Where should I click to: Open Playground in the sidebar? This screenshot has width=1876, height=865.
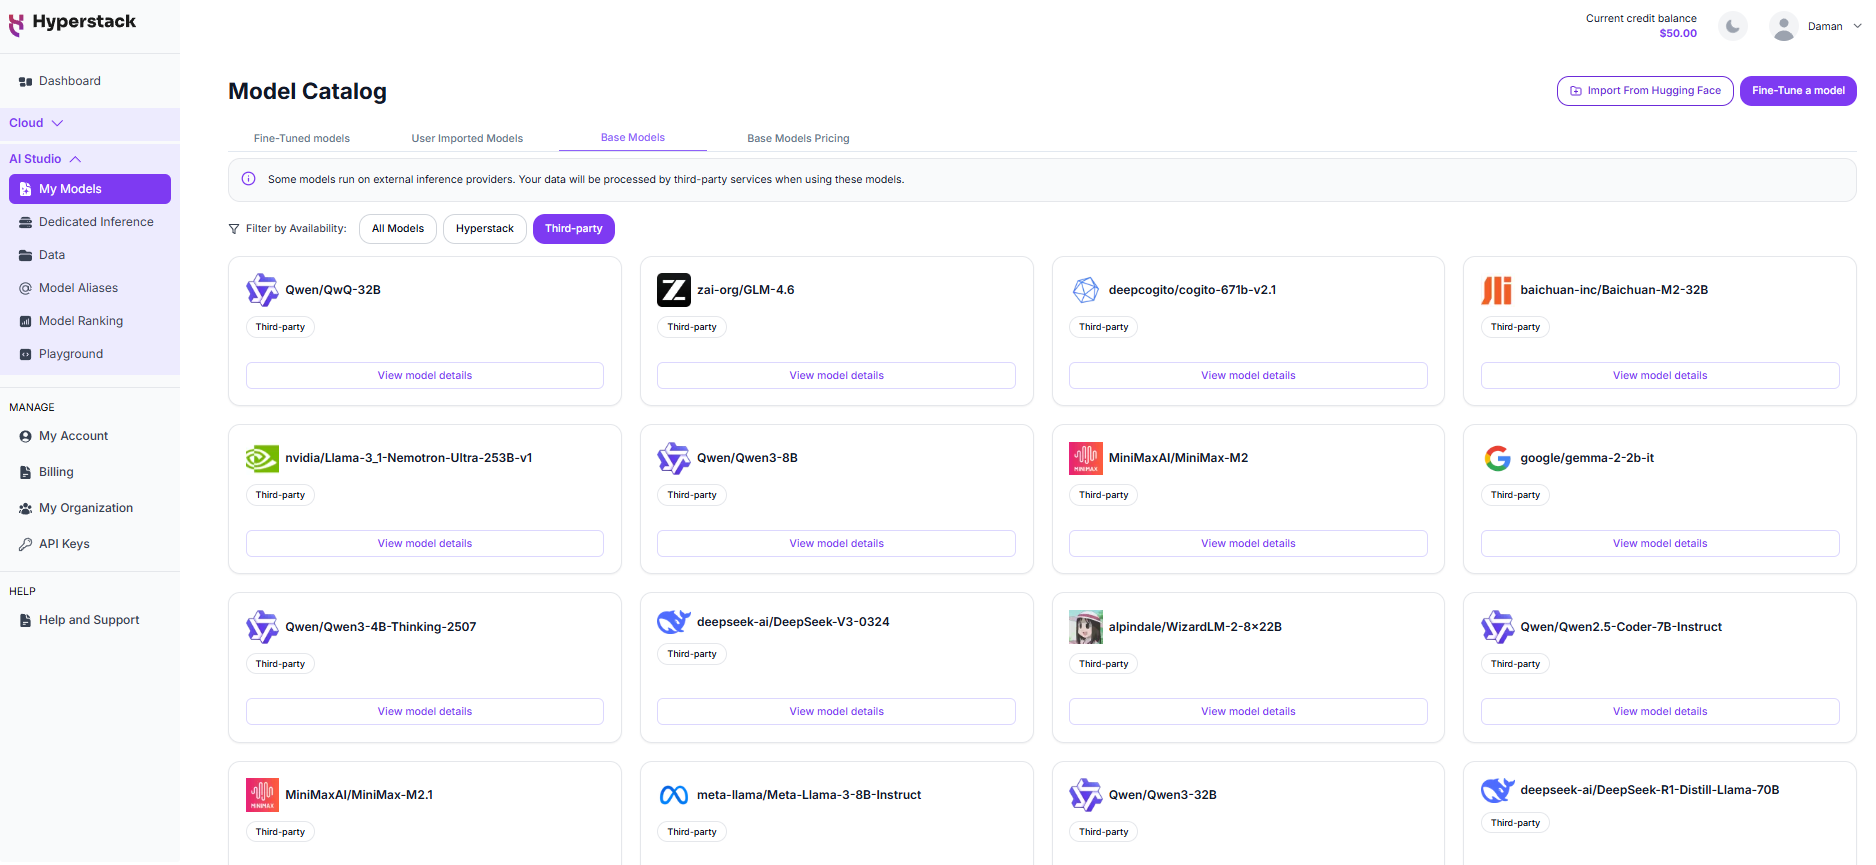70,354
